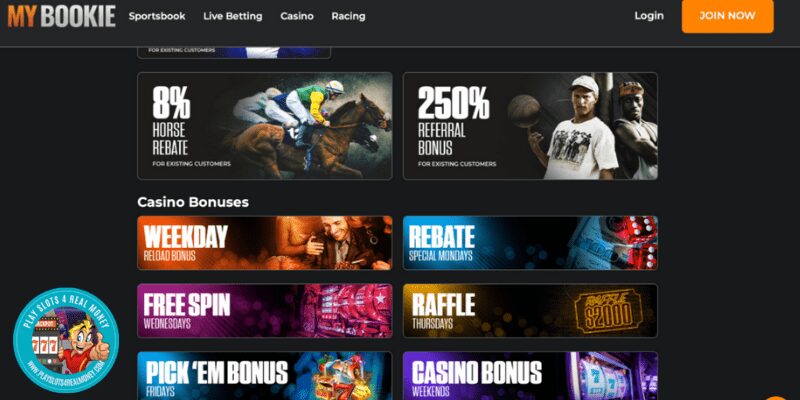Go to Live Betting
Image resolution: width=800 pixels, height=400 pixels.
233,16
